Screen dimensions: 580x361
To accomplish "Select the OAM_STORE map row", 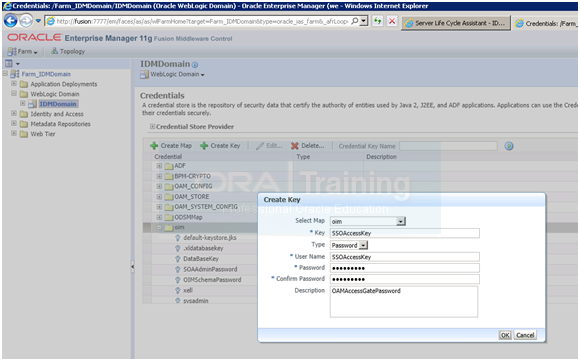I will click(x=192, y=197).
